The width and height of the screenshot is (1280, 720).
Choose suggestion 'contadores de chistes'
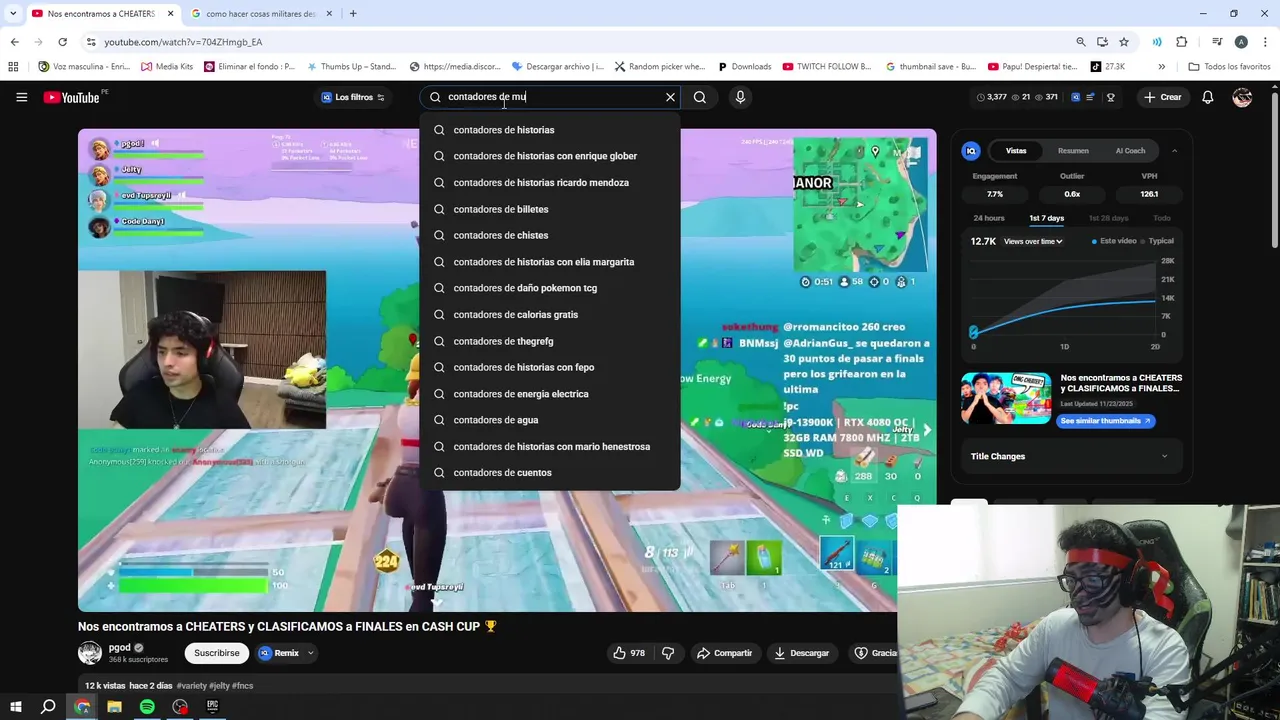point(550,235)
